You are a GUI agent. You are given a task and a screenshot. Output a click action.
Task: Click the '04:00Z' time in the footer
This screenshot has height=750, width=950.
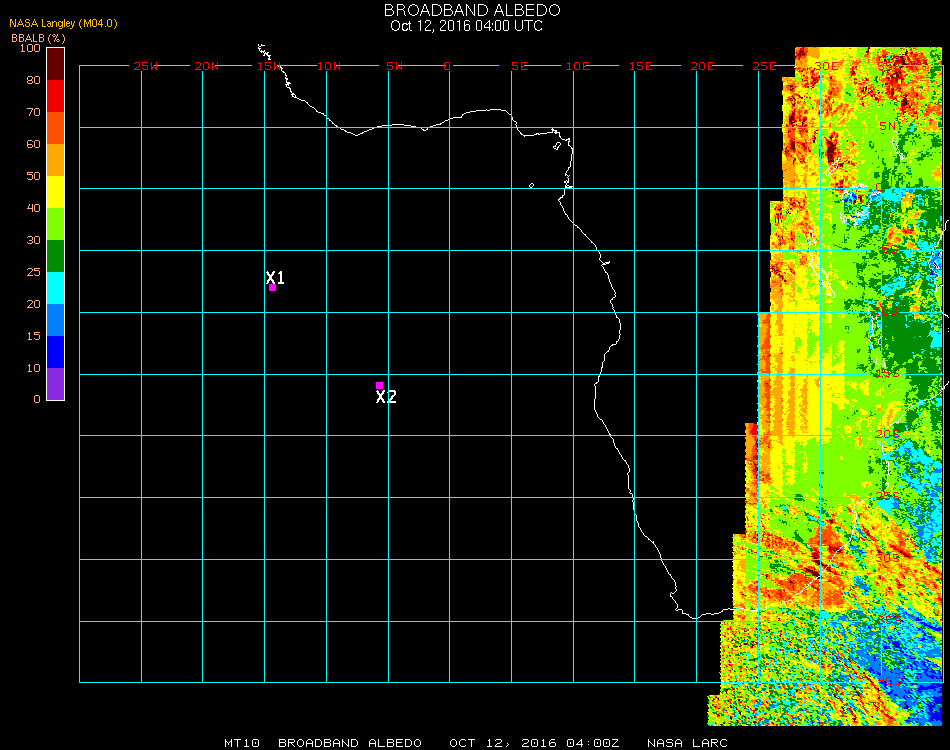593,743
